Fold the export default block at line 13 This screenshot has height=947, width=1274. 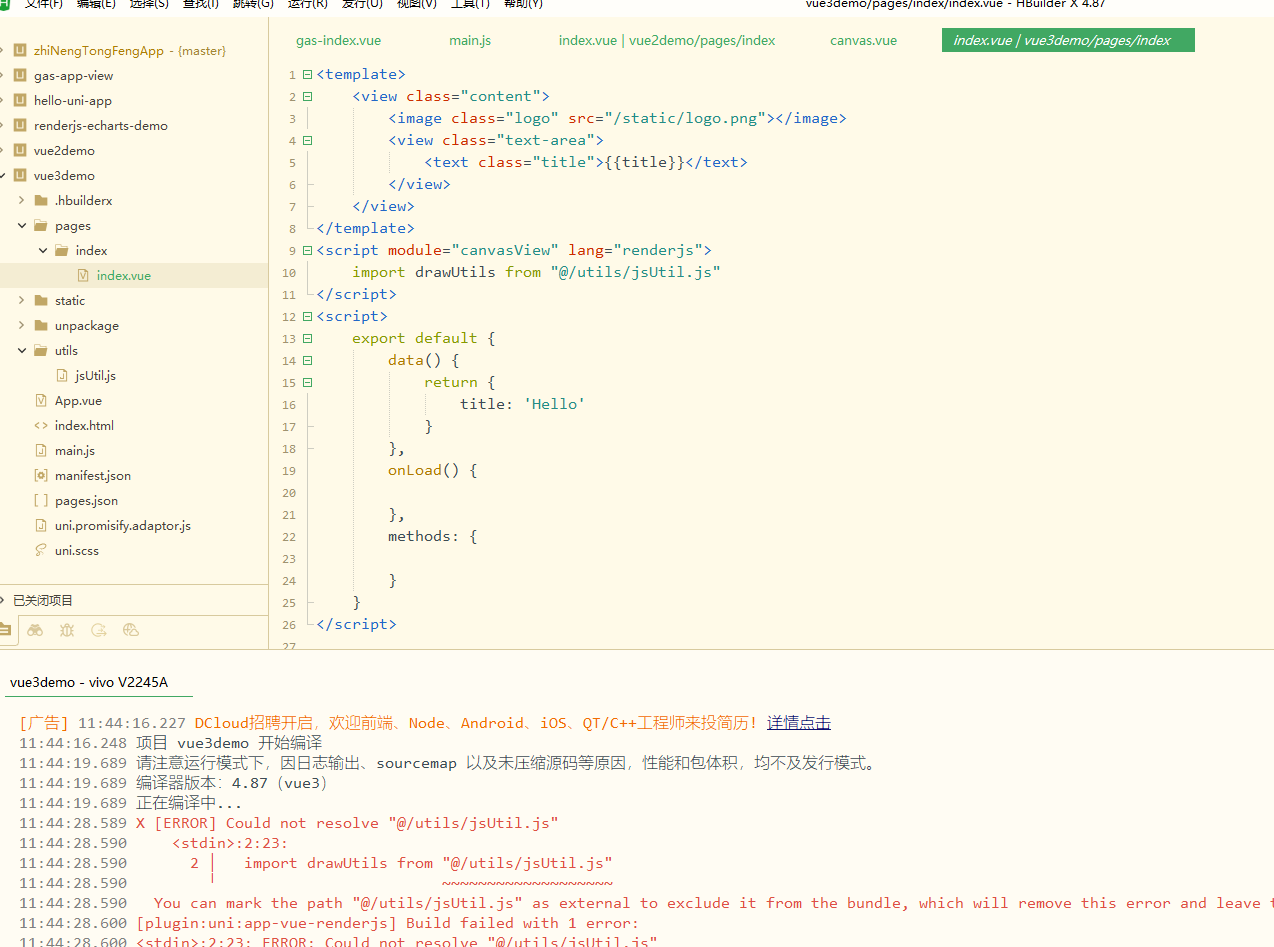[x=307, y=339]
